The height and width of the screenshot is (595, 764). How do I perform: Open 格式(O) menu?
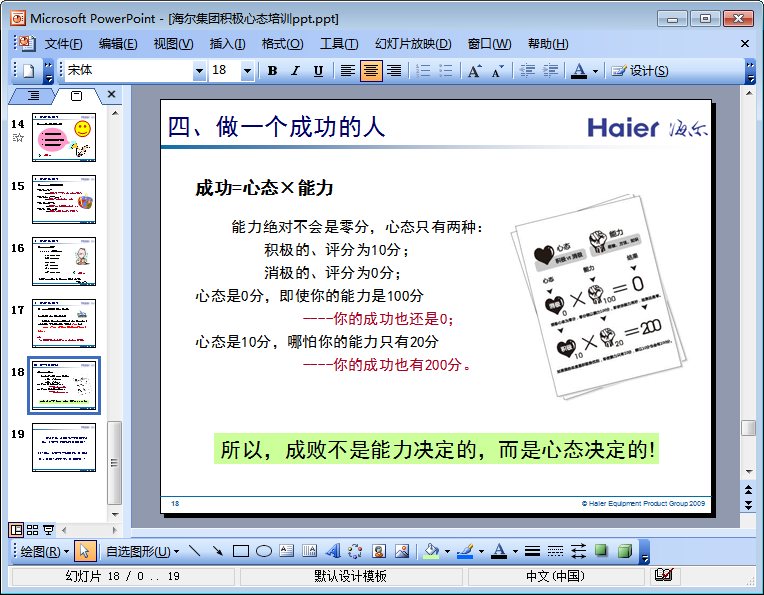282,44
